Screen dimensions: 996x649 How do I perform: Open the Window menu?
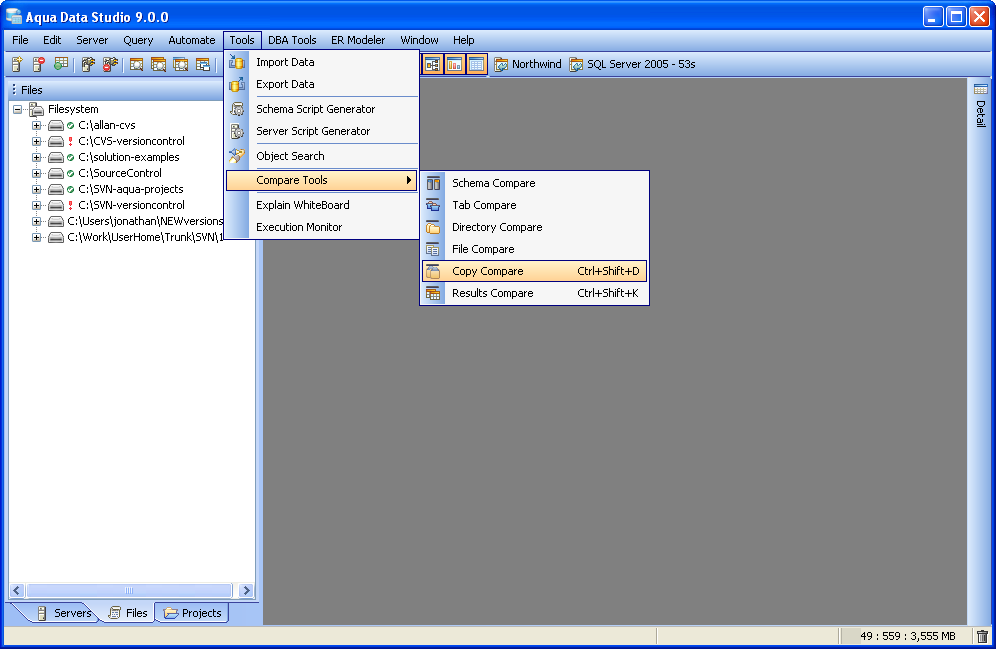419,40
